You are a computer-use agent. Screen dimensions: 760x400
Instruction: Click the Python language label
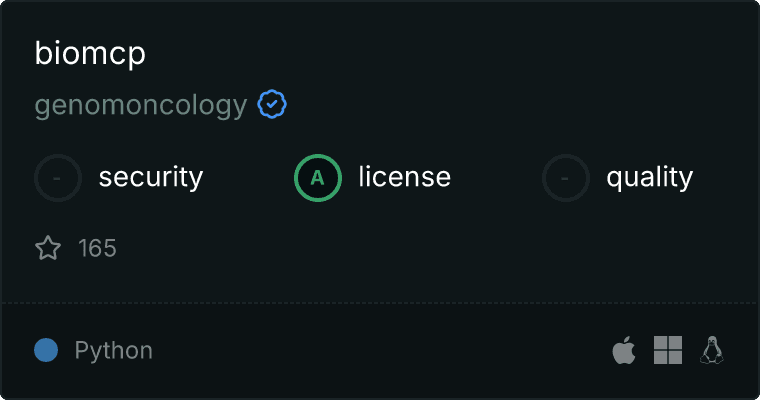click(x=113, y=350)
